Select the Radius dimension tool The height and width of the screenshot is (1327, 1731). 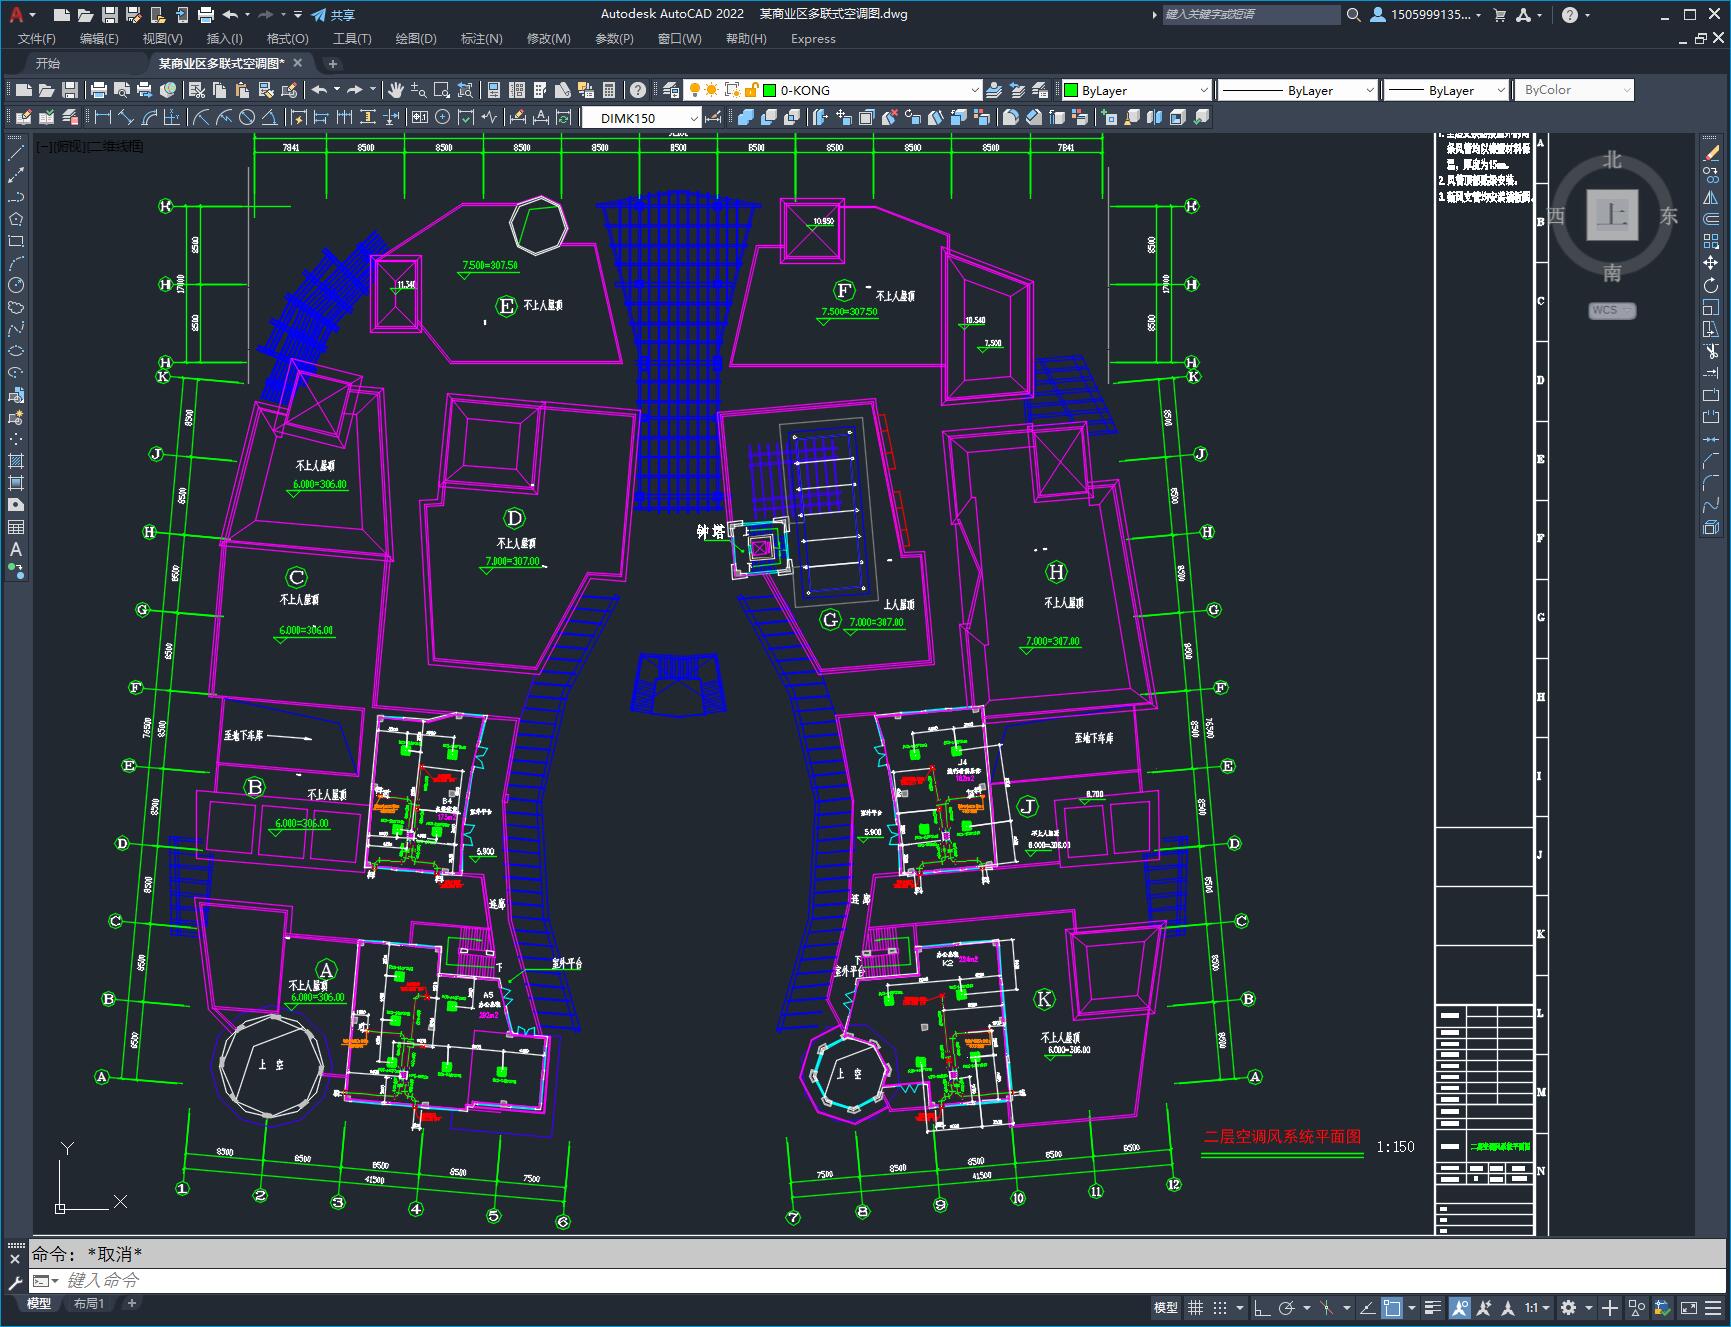click(x=201, y=117)
